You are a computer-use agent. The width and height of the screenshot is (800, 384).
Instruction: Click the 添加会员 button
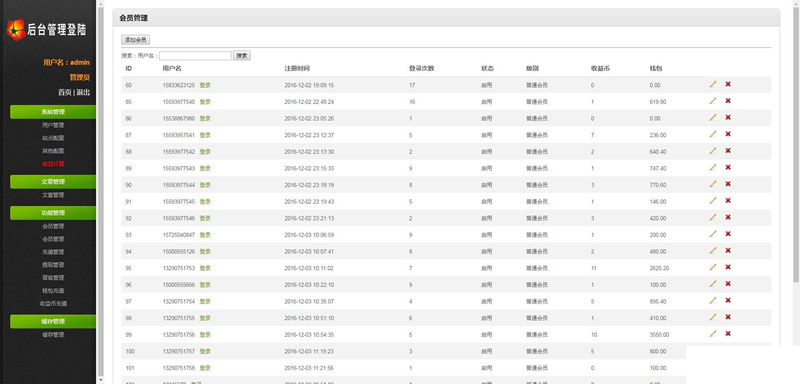pyautogui.click(x=136, y=40)
